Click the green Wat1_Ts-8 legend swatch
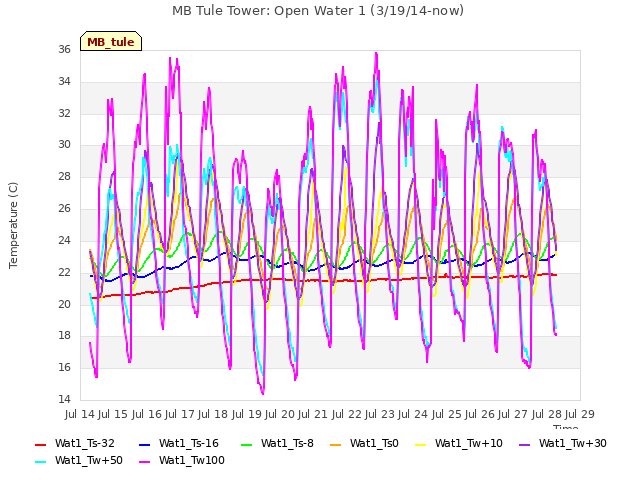 pos(247,444)
